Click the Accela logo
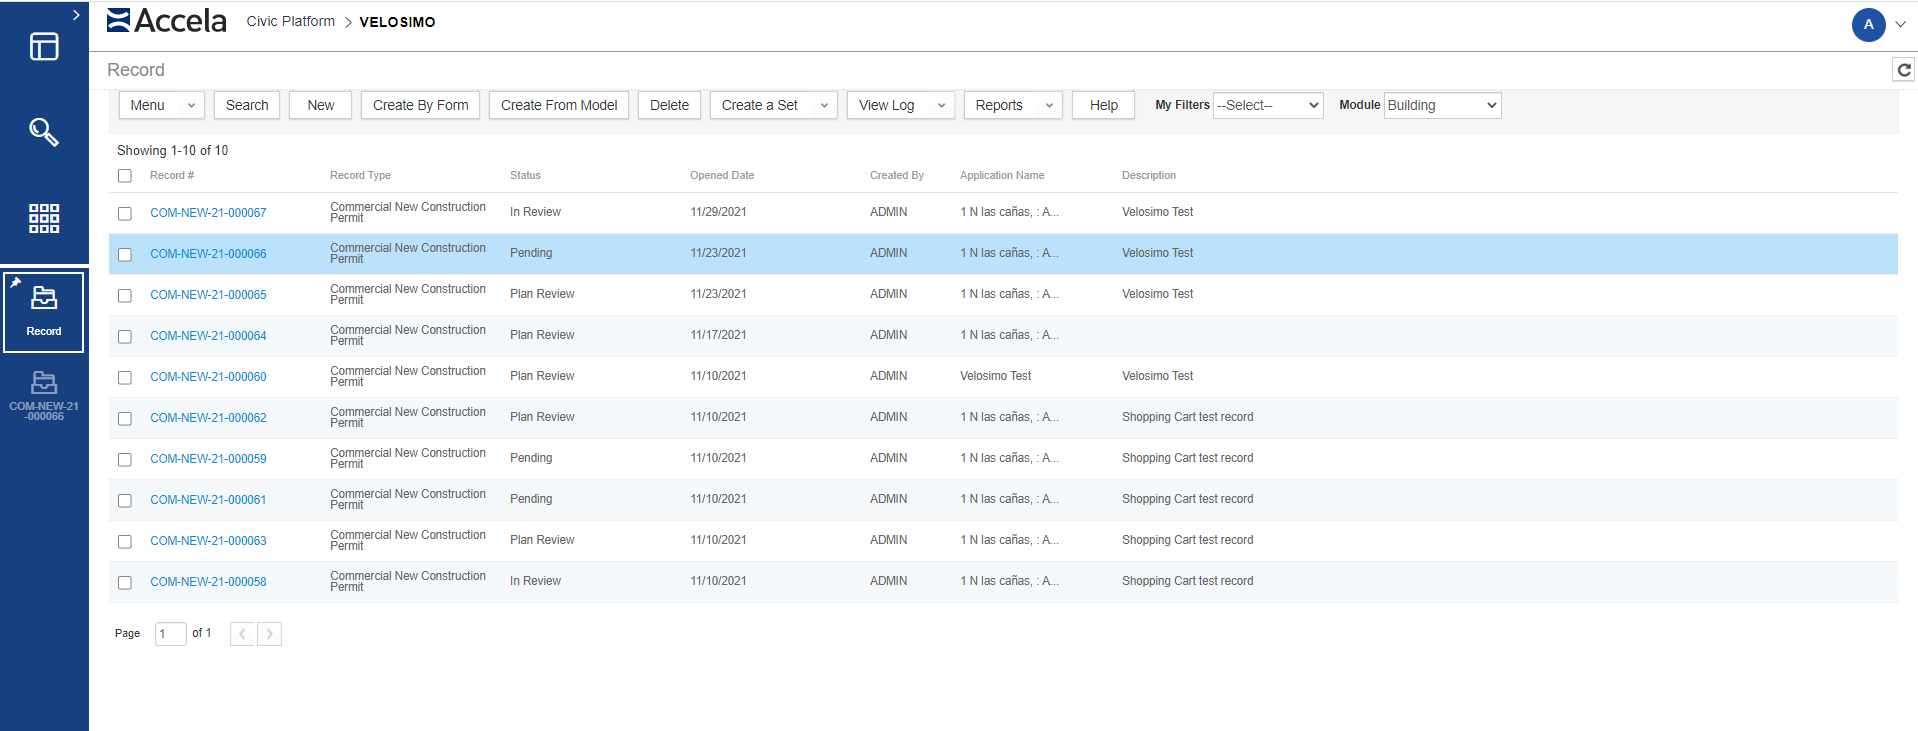The height and width of the screenshot is (731, 1918). tap(167, 21)
